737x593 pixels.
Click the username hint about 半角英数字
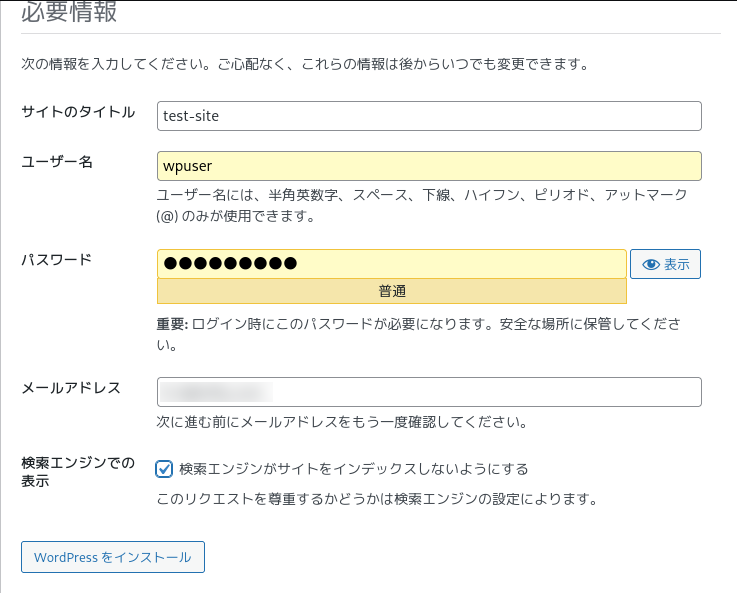[x=422, y=205]
